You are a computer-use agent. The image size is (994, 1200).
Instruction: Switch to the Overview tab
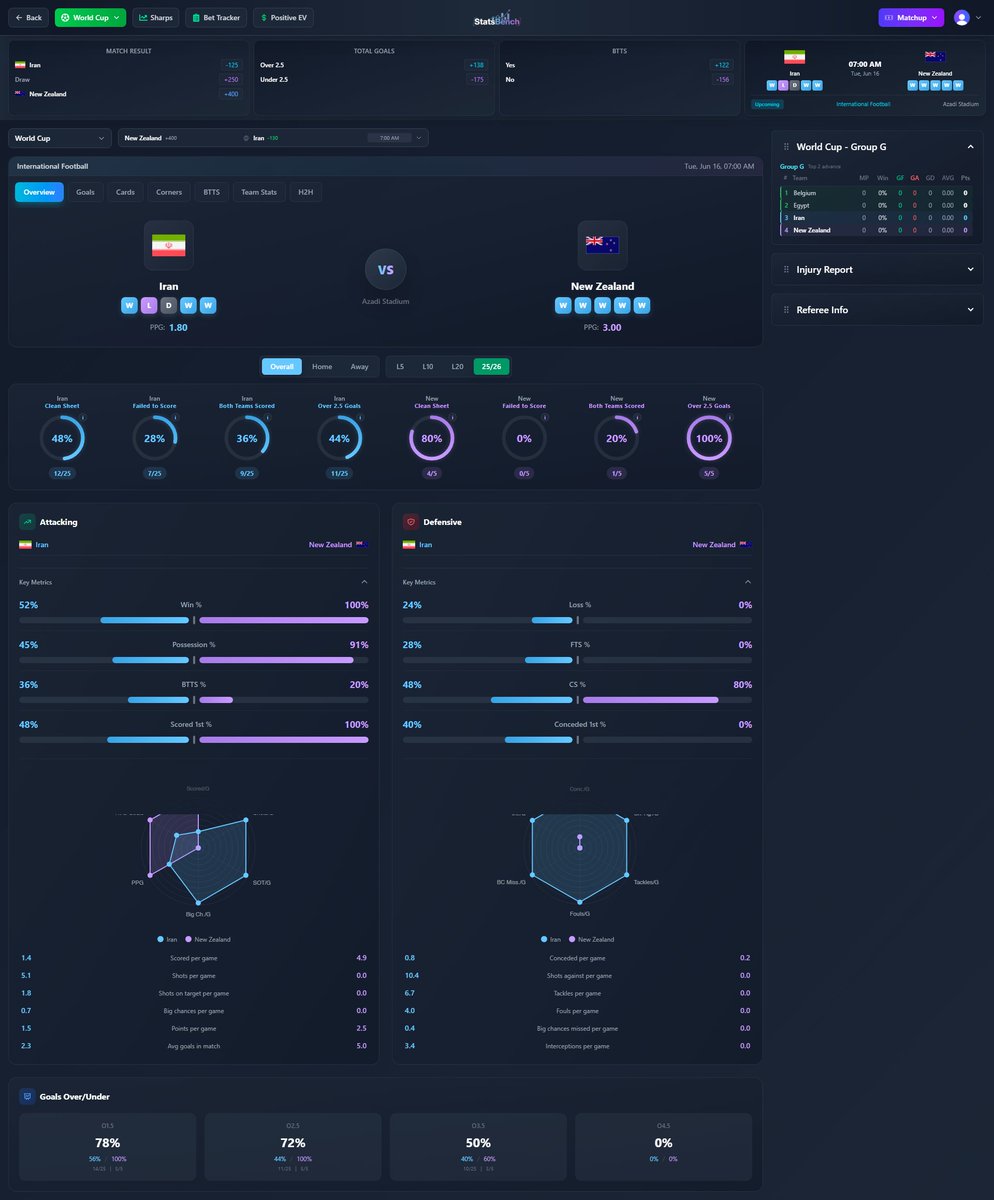[x=39, y=192]
